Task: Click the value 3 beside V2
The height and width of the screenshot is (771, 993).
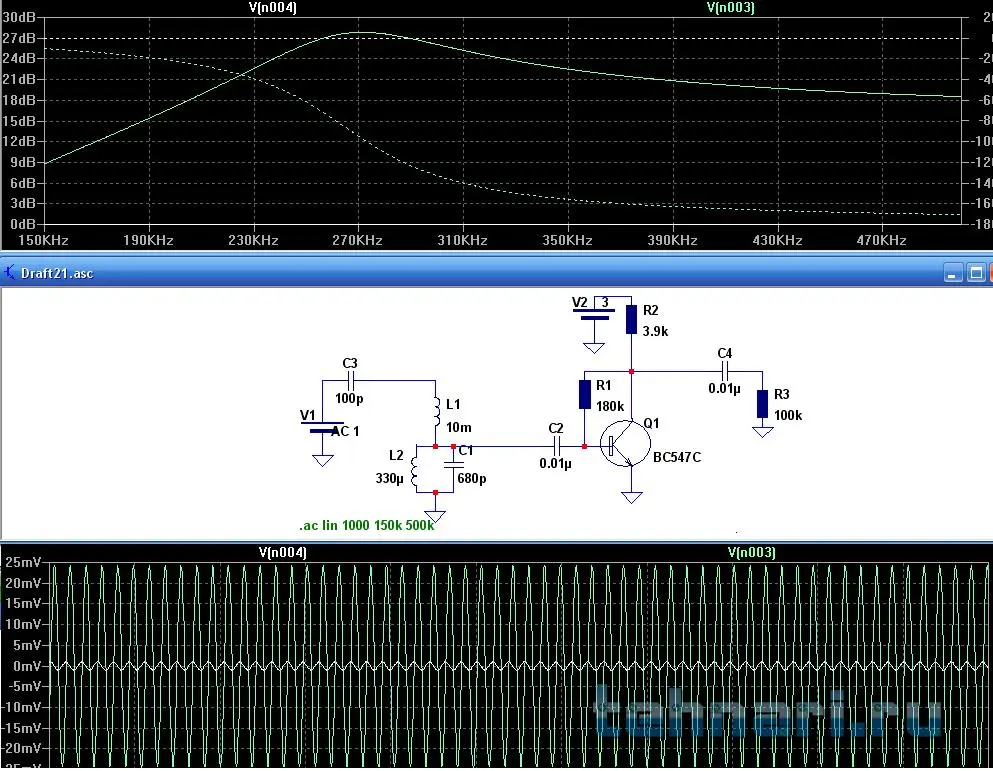Action: [x=605, y=303]
